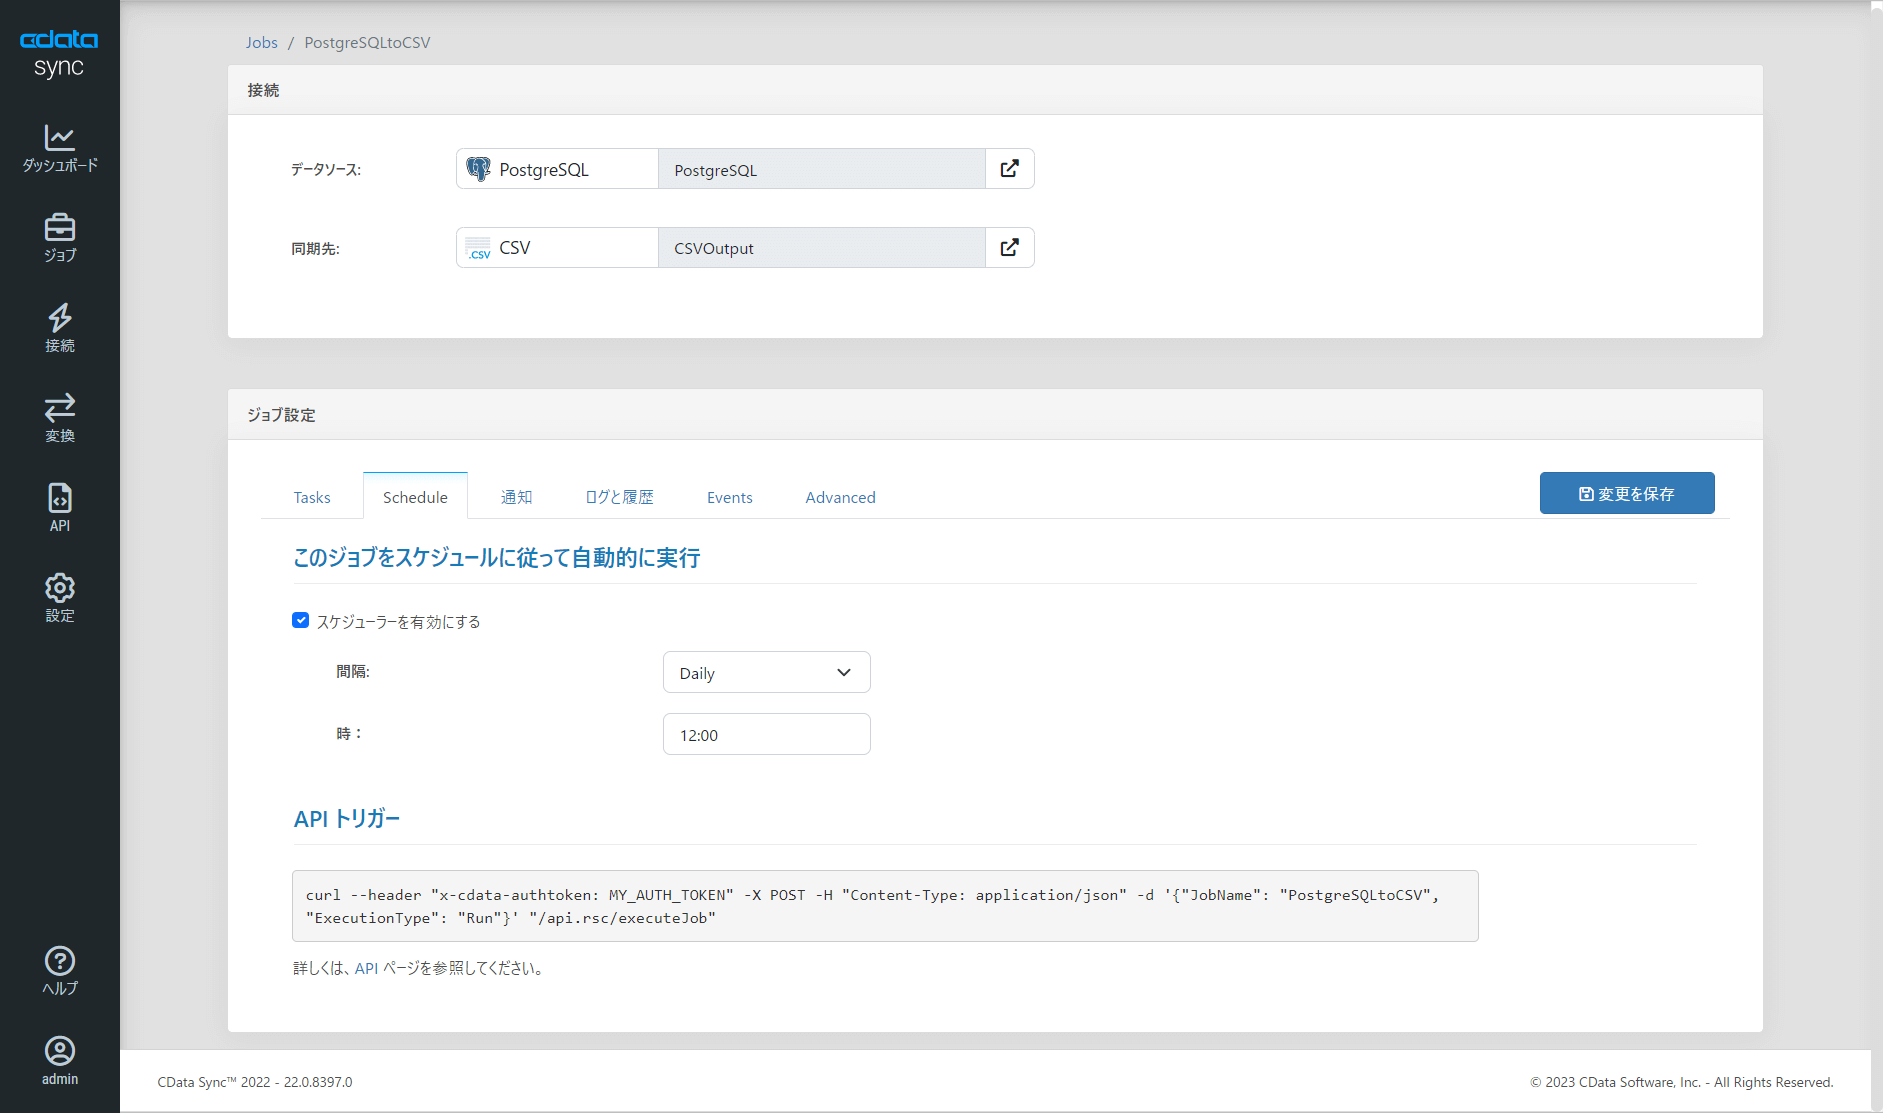Click the curl command API trigger code box

click(x=885, y=906)
